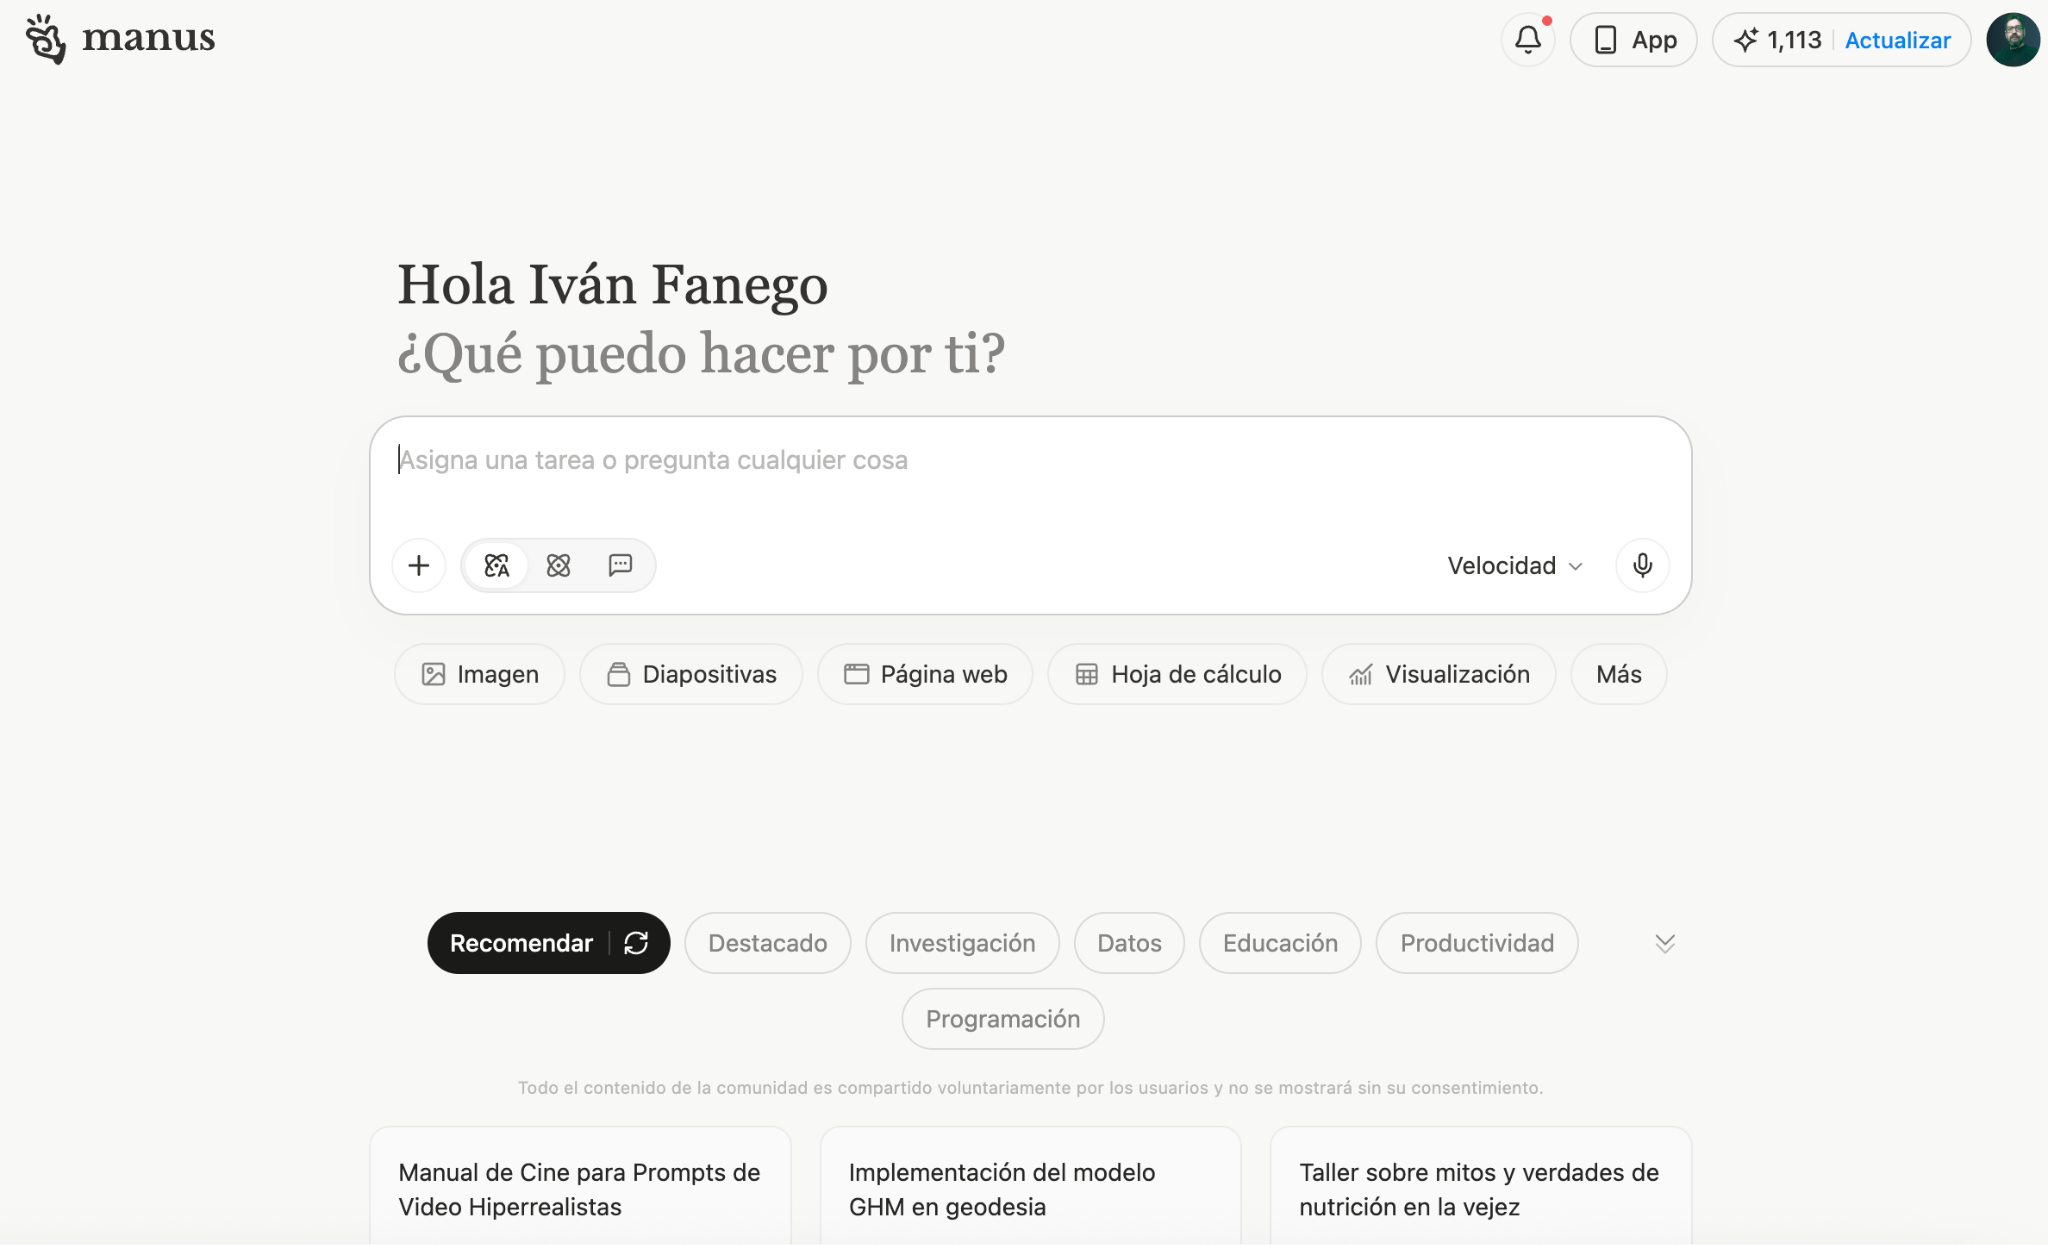Open the Hoja de cálculo creation option
The image size is (2048, 1245).
point(1177,673)
